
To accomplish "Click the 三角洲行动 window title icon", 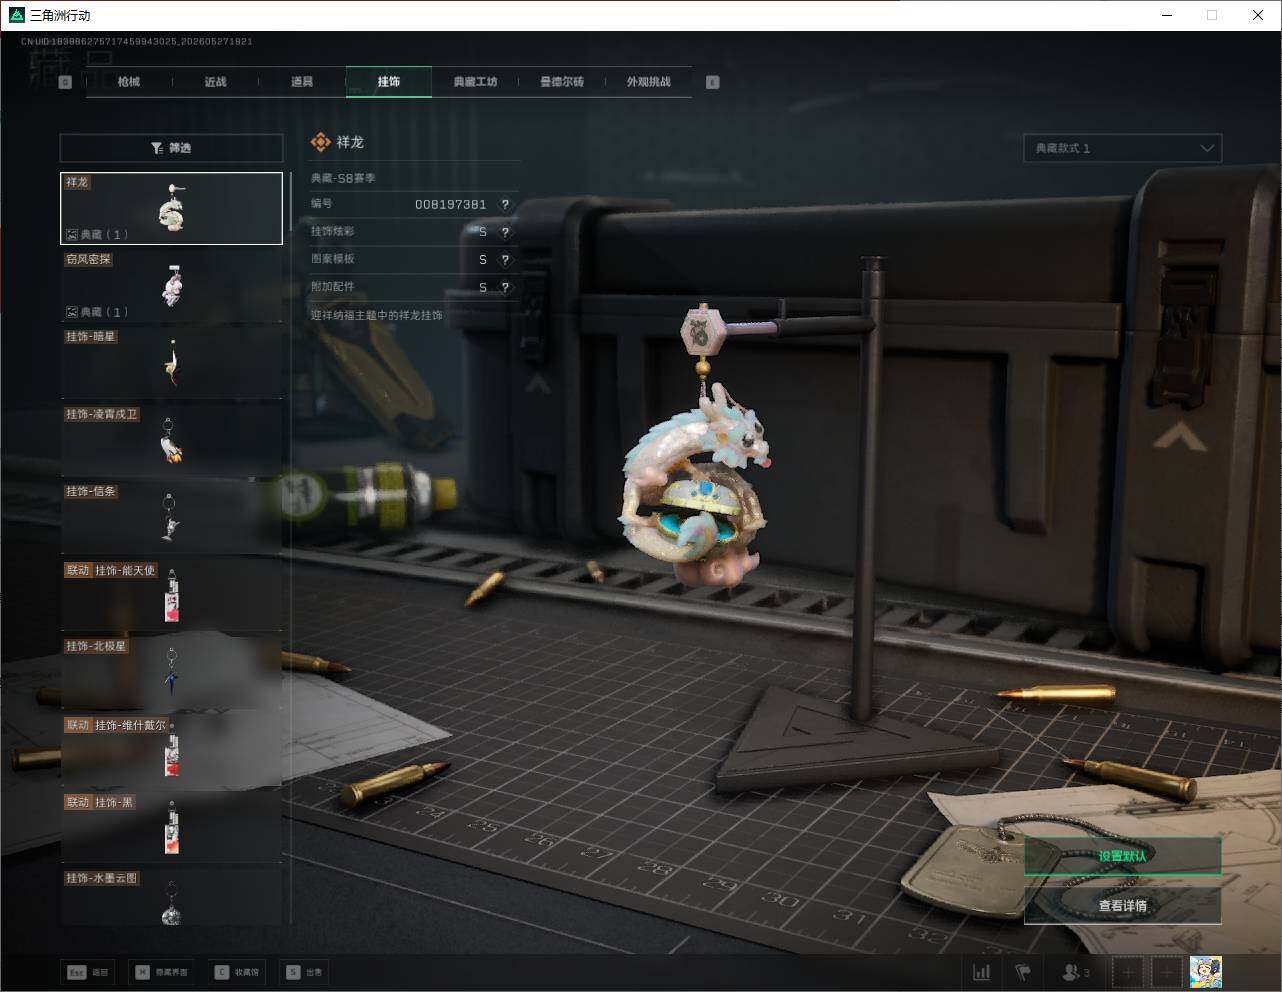I will [x=16, y=15].
